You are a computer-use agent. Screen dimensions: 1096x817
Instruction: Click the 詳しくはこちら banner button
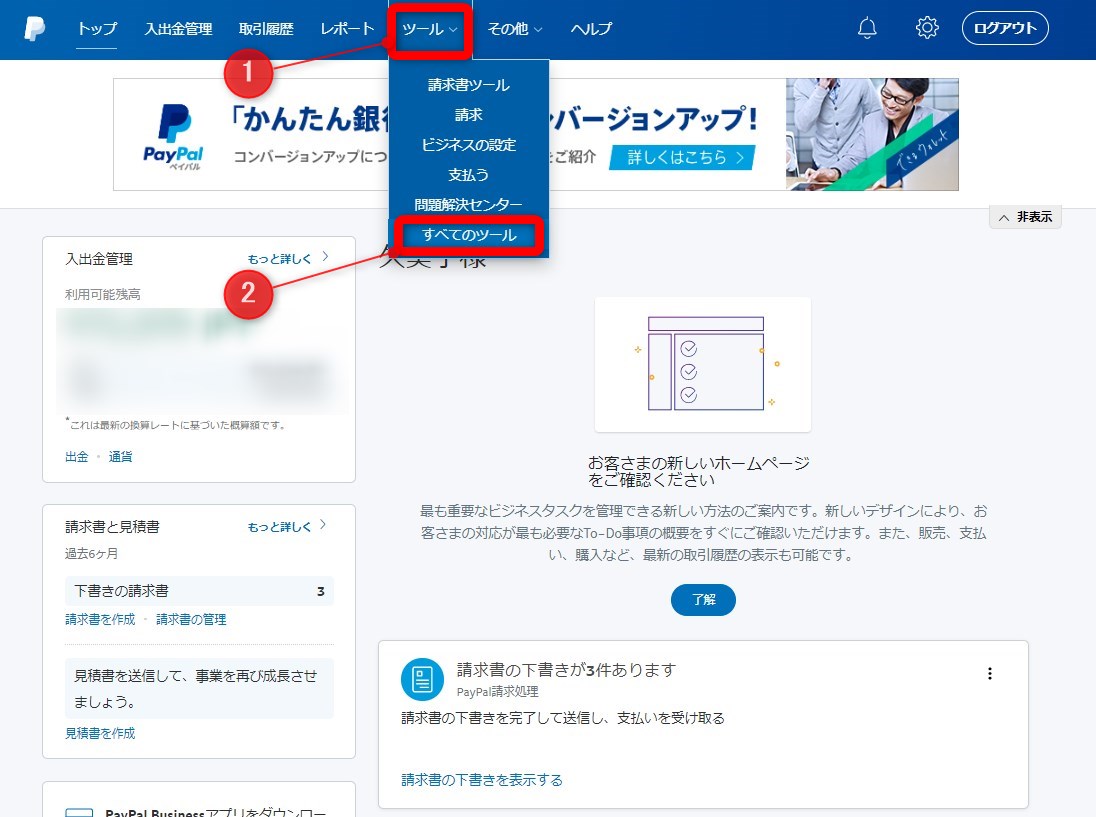pyautogui.click(x=681, y=157)
